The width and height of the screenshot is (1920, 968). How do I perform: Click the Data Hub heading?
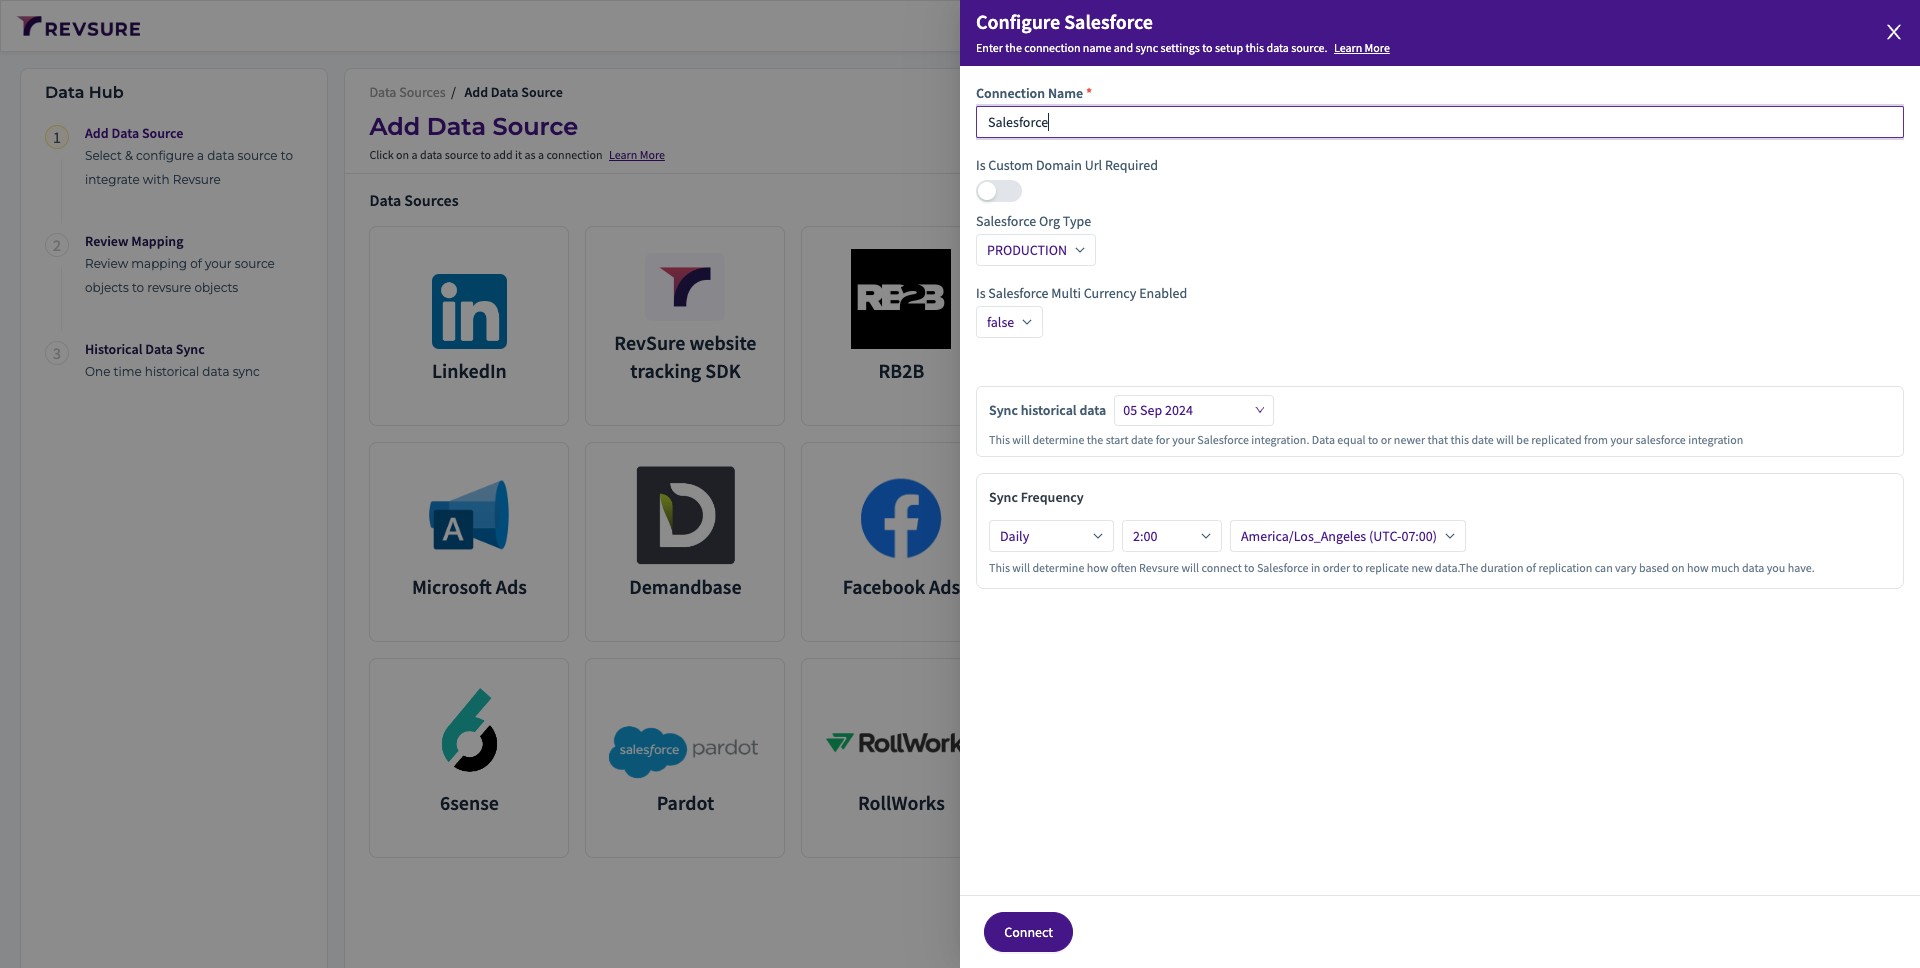[84, 92]
